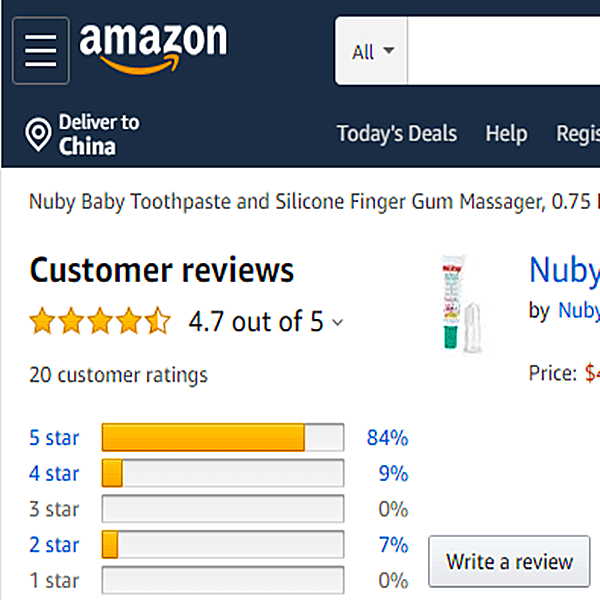This screenshot has width=600, height=600.
Task: Click the 9% rating percentage link
Action: (x=393, y=473)
